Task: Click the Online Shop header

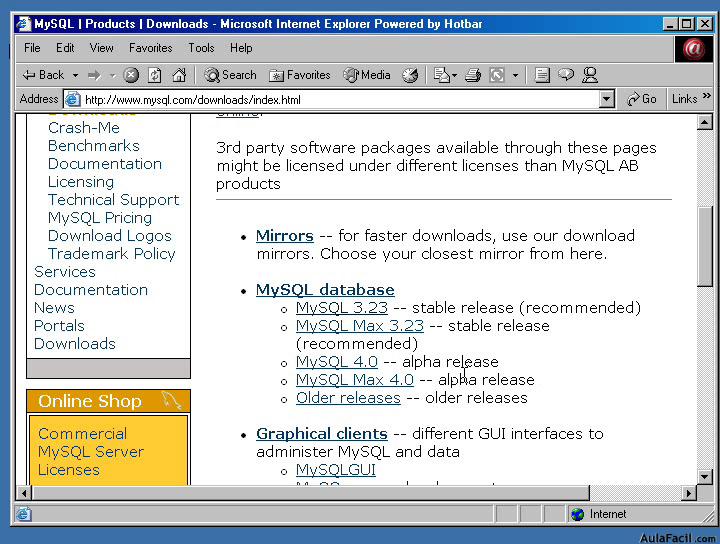Action: pyautogui.click(x=108, y=401)
